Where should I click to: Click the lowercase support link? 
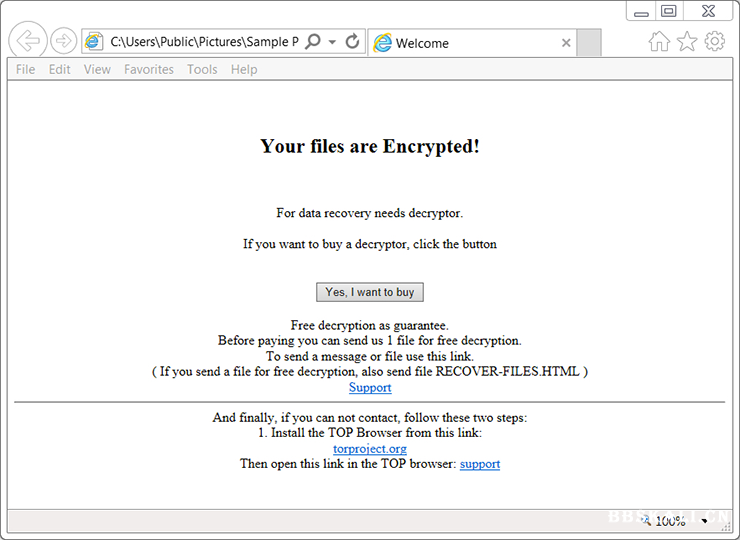pyautogui.click(x=480, y=464)
